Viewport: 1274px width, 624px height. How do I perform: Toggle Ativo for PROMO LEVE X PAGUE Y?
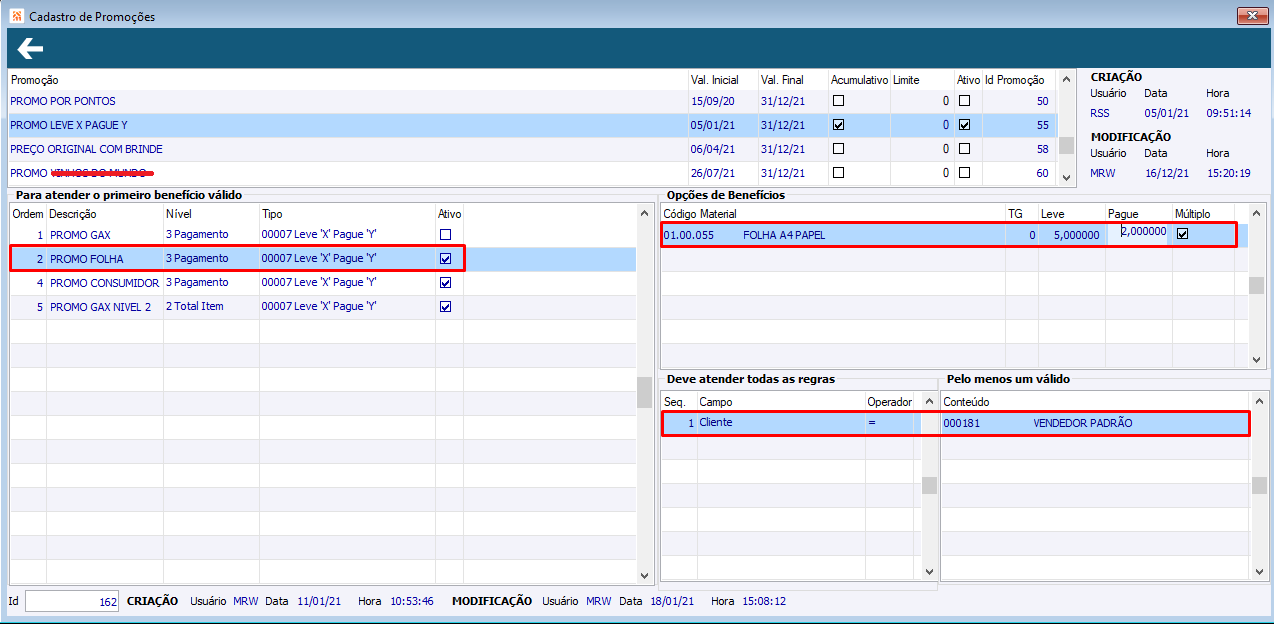(965, 125)
